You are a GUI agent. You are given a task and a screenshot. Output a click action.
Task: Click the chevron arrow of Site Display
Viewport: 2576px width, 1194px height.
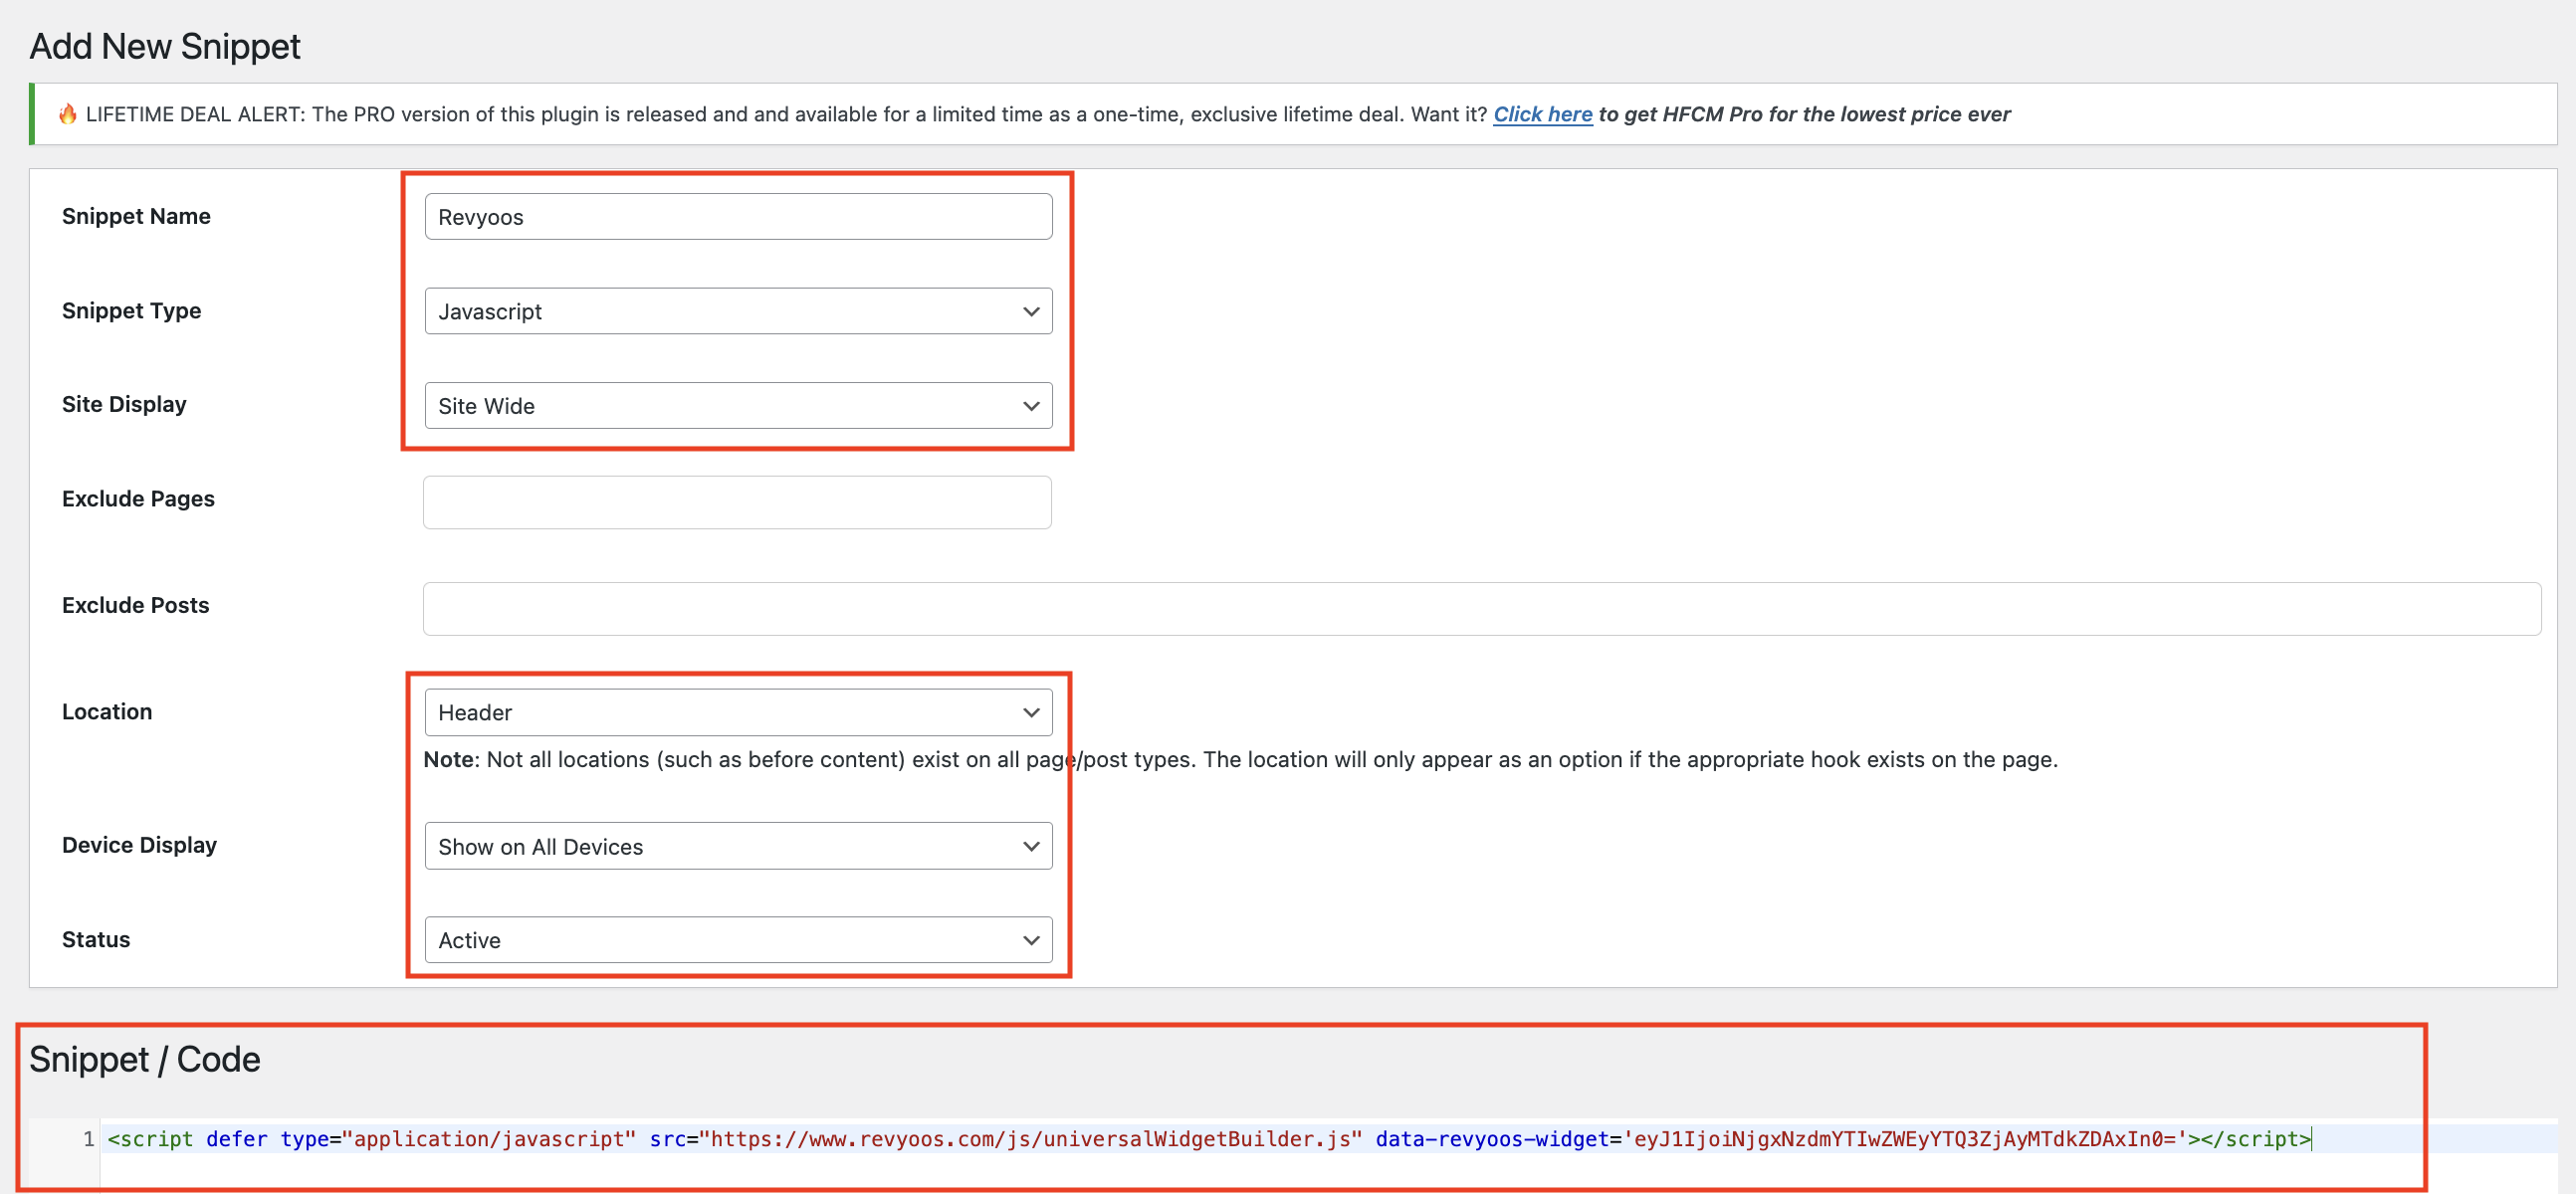tap(1031, 406)
